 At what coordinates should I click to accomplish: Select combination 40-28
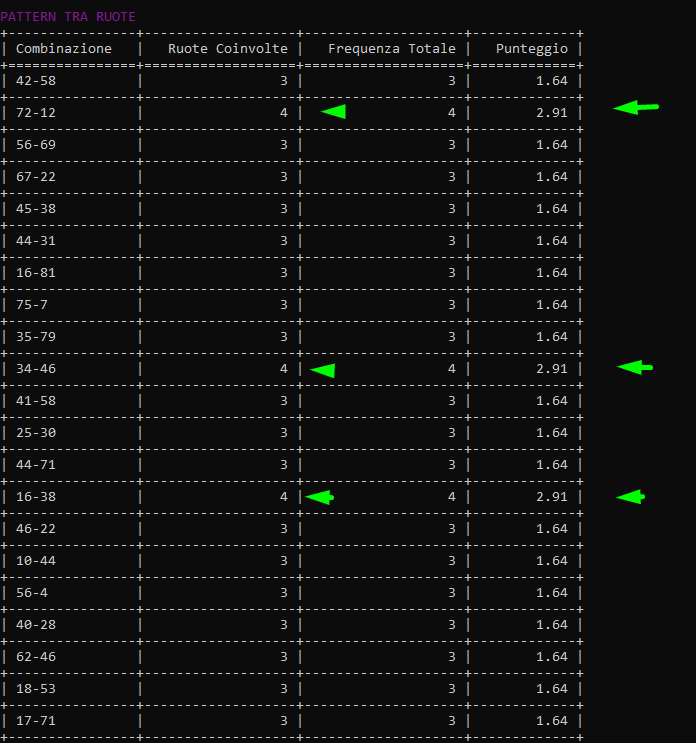36,625
